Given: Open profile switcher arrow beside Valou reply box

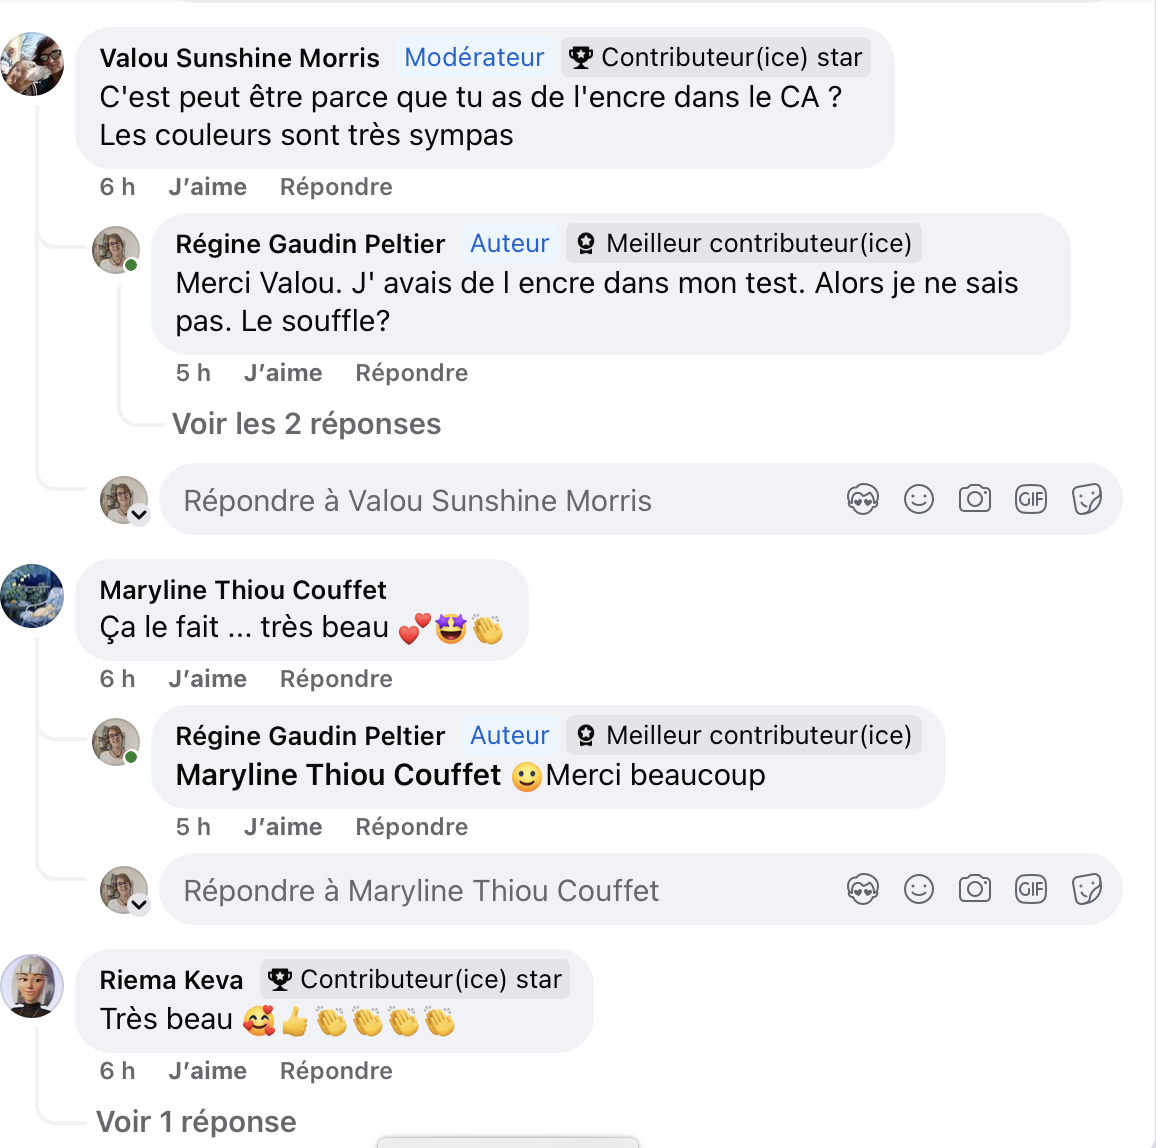Looking at the screenshot, I should tap(139, 515).
